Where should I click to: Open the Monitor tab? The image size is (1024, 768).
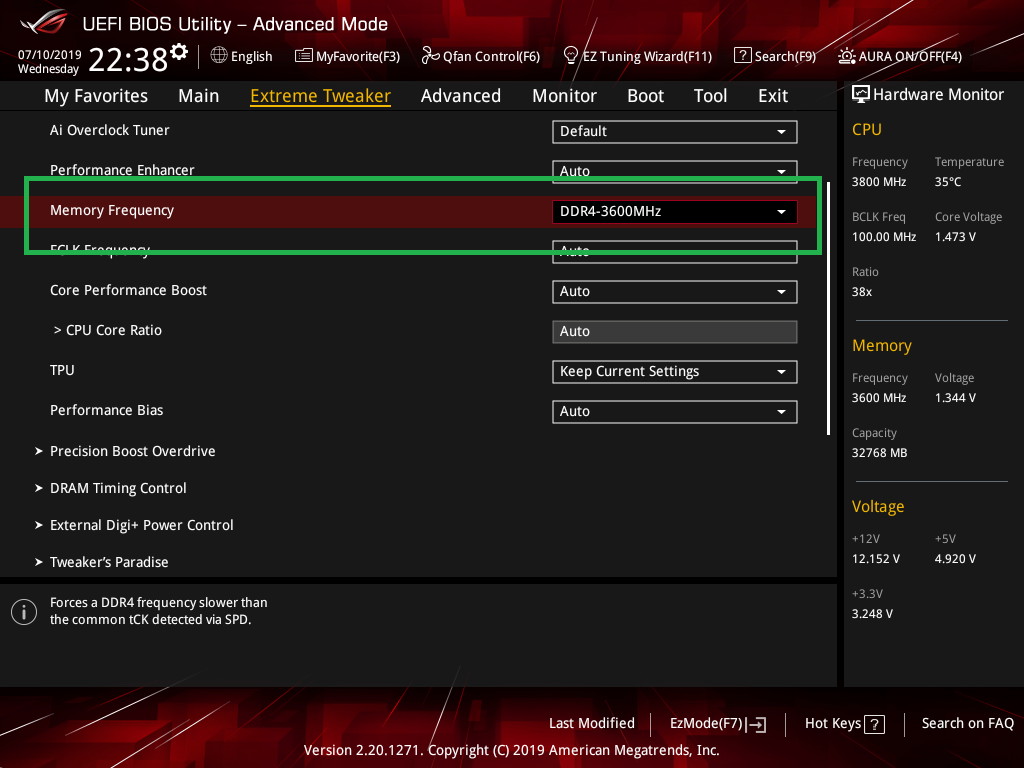pyautogui.click(x=564, y=96)
